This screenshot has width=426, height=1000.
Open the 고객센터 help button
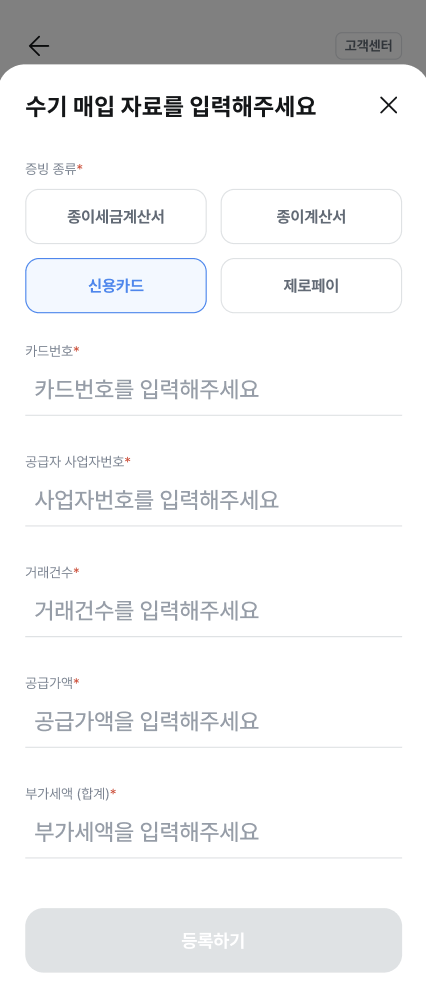pyautogui.click(x=369, y=46)
